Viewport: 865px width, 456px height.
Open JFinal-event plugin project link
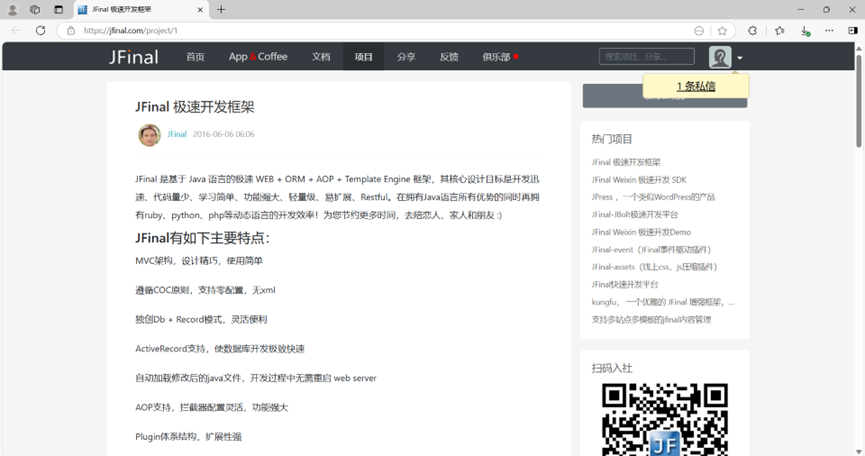pyautogui.click(x=652, y=250)
